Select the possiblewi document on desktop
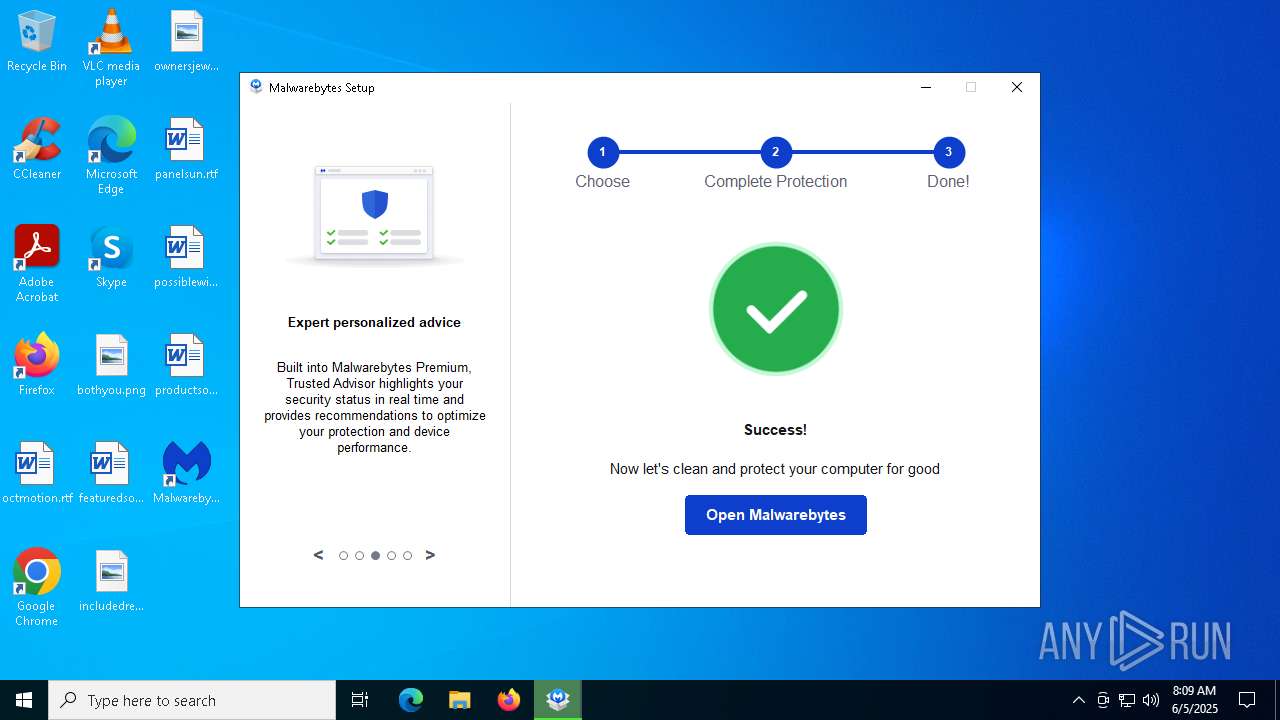Viewport: 1280px width, 720px height. coord(186,257)
